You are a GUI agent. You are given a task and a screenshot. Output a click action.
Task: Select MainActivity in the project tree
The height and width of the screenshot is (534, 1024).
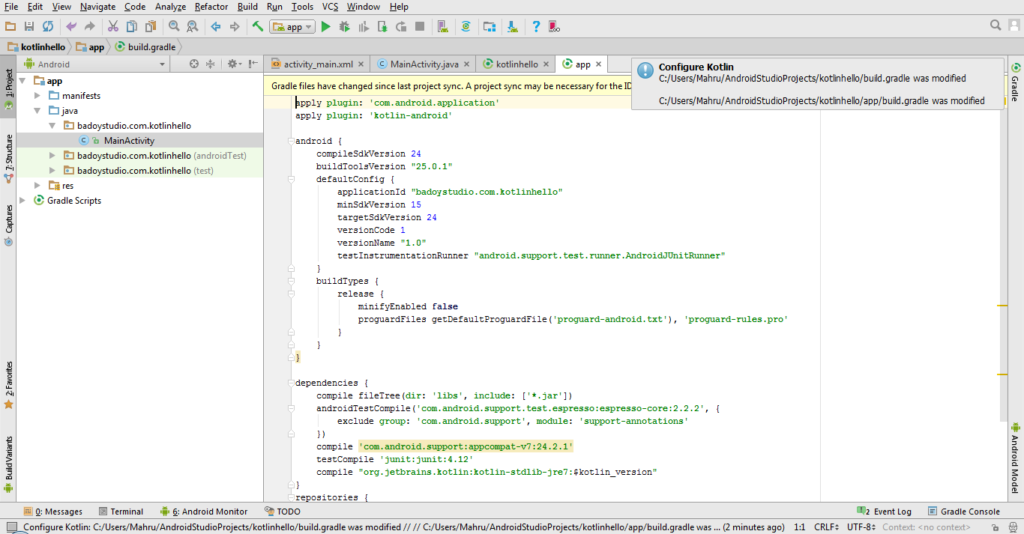128,141
